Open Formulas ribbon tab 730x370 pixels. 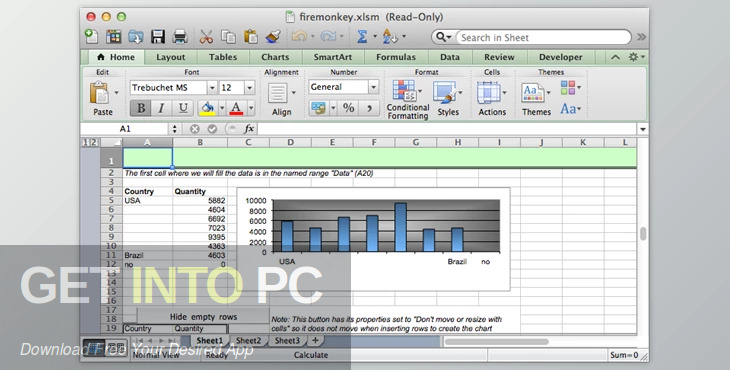[396, 57]
